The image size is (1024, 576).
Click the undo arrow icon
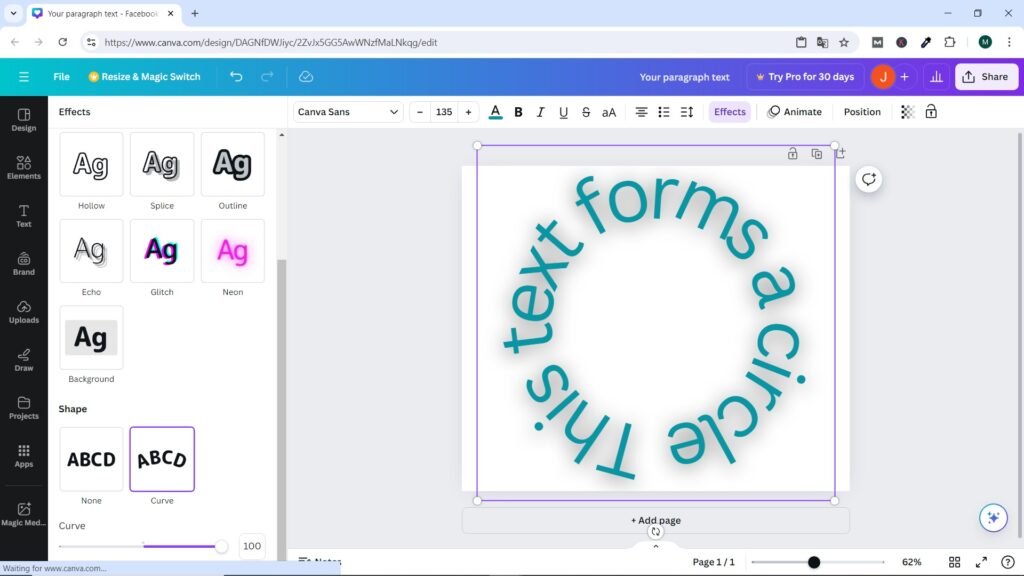(x=236, y=77)
